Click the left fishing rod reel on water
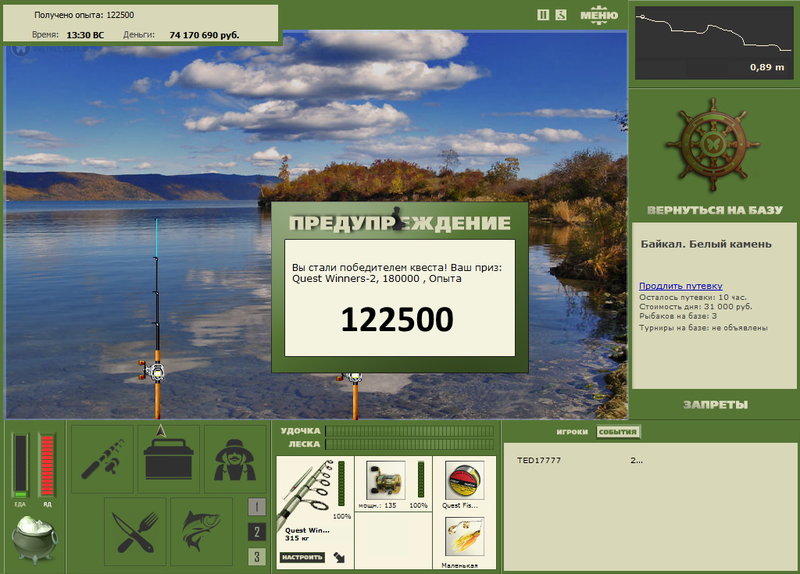Screen dimensions: 800x574 [x=154, y=371]
